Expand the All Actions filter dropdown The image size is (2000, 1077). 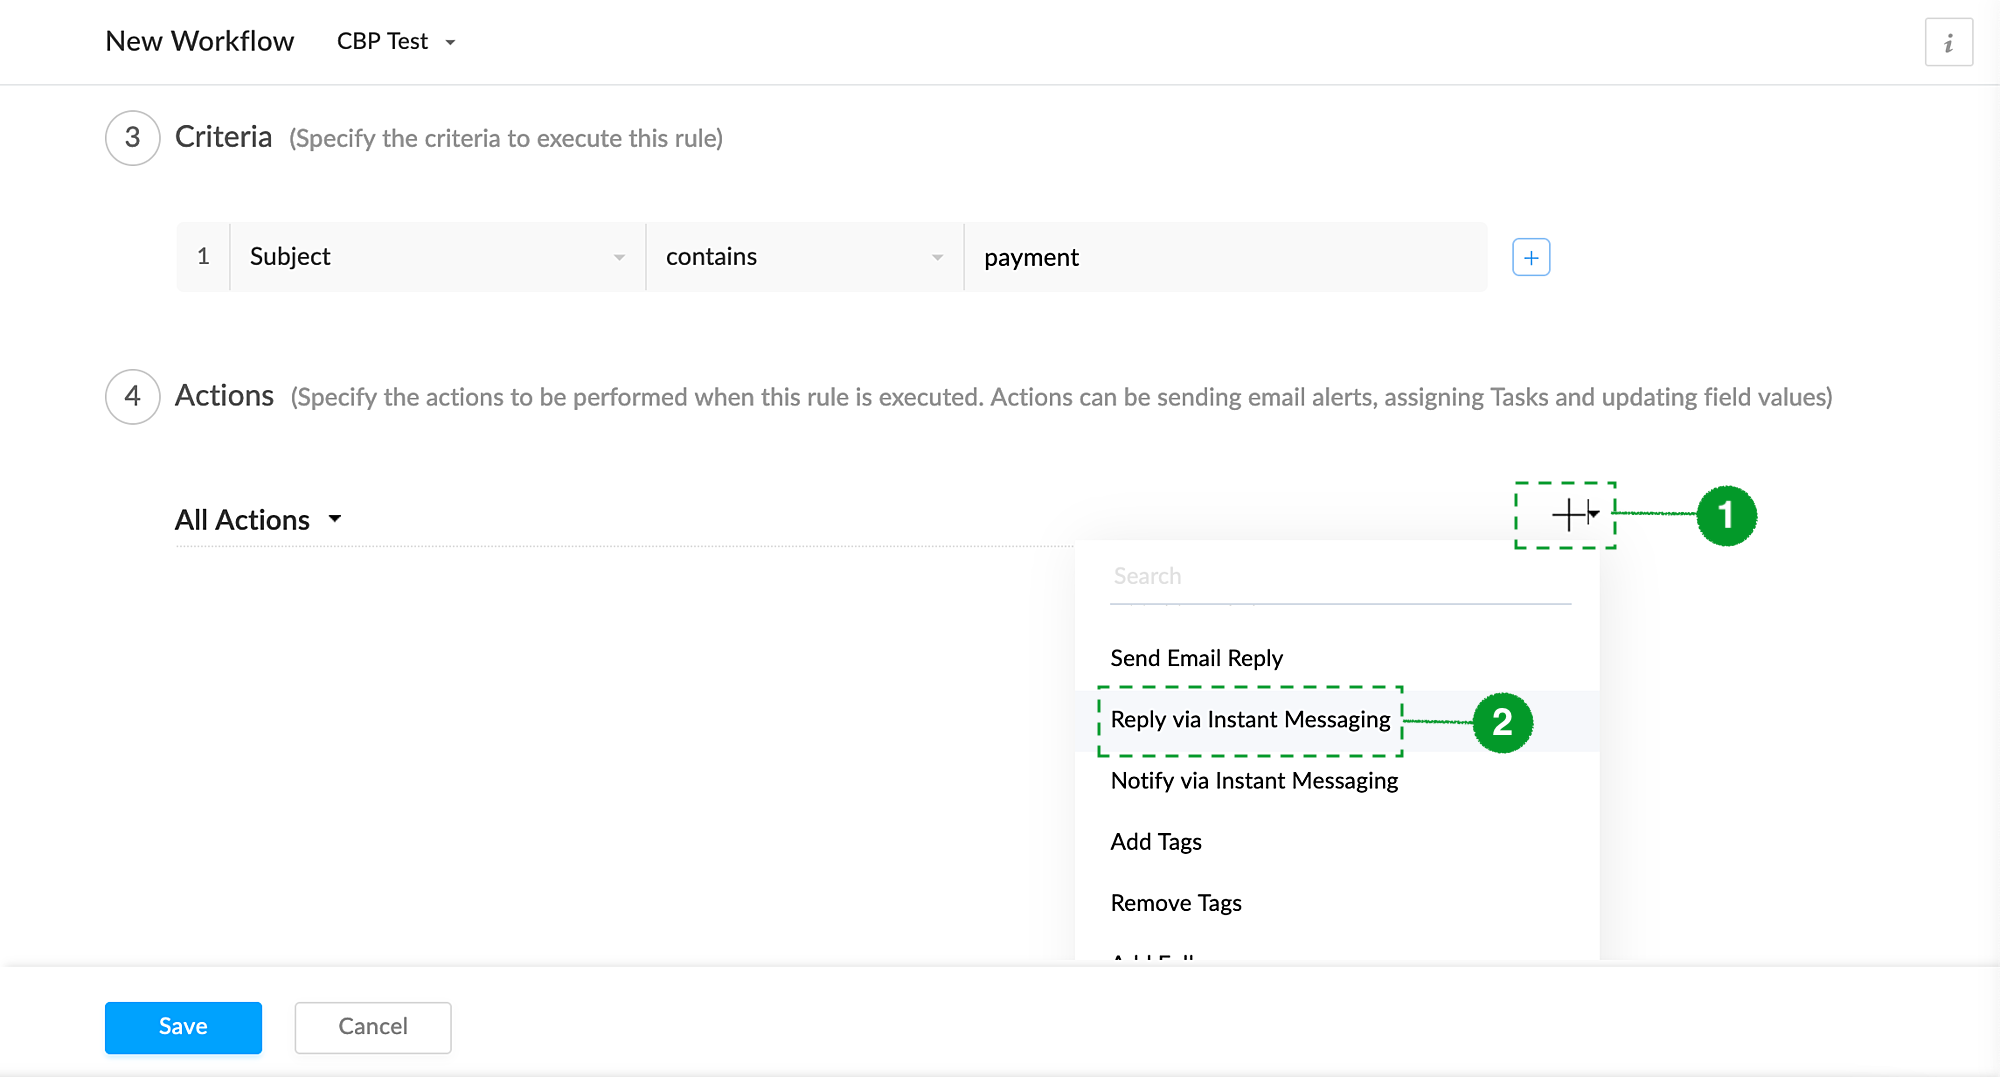[258, 520]
